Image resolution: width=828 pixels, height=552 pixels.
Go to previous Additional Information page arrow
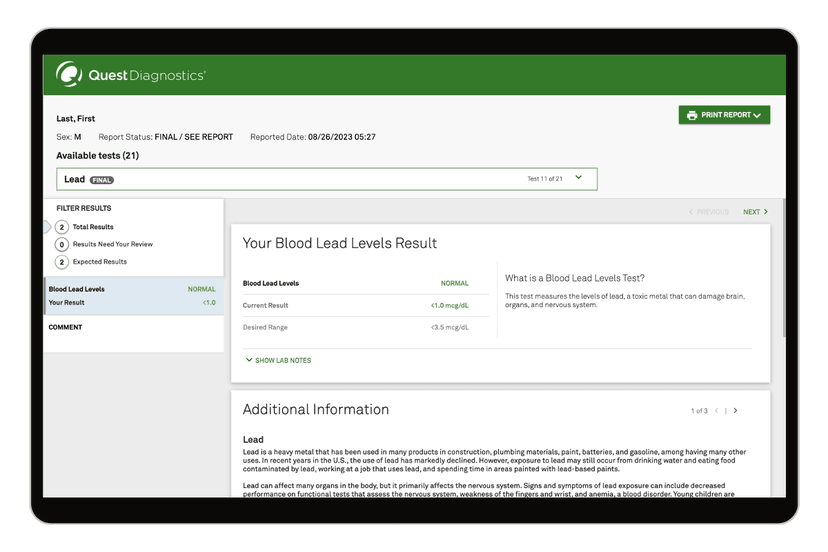(x=716, y=411)
